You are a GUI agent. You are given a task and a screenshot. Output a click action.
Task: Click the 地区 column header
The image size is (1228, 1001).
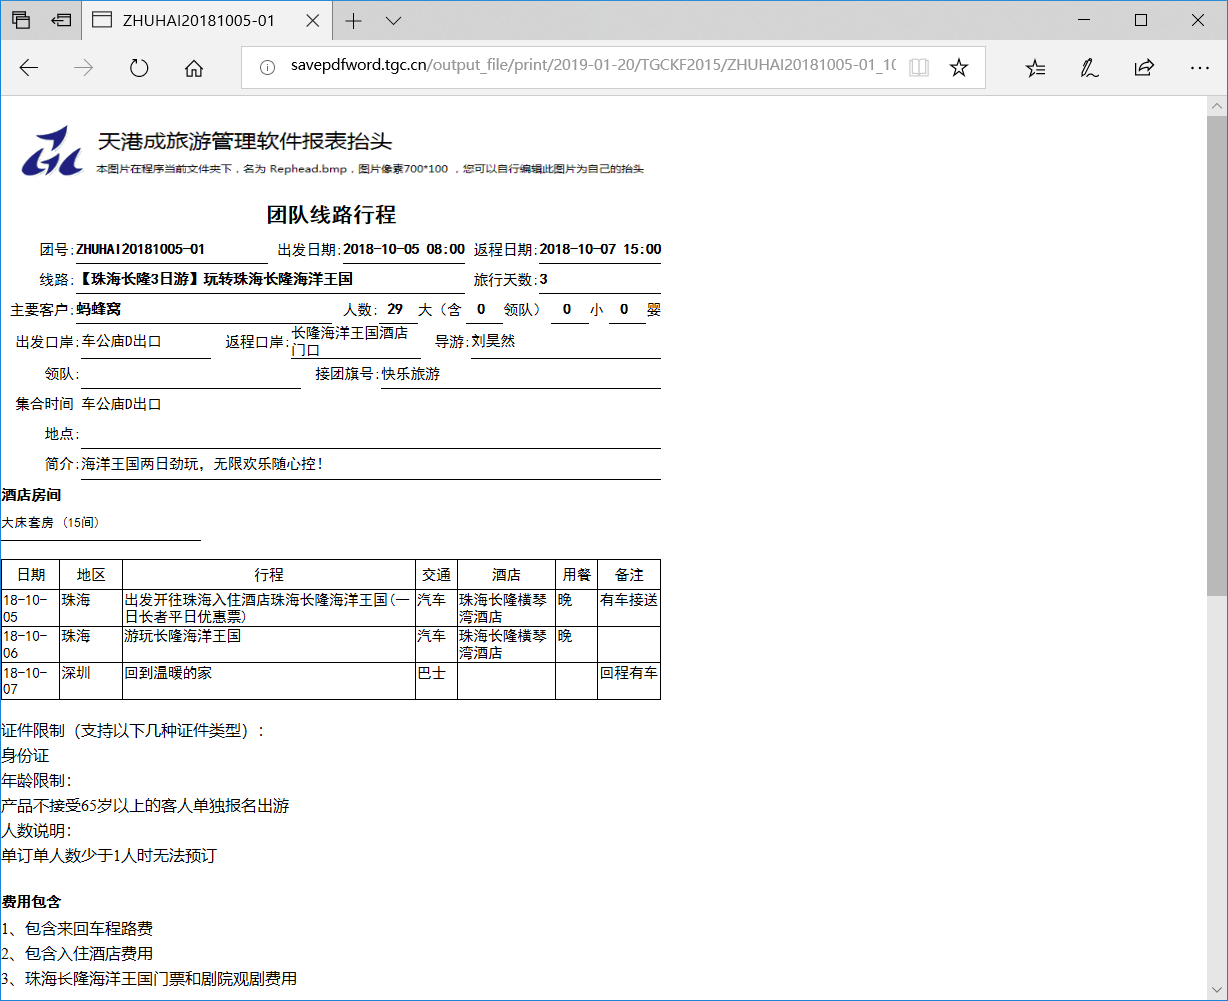coord(91,575)
